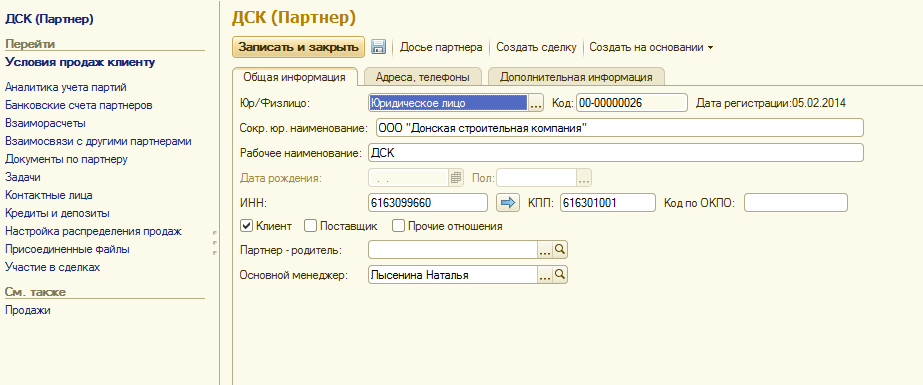The height and width of the screenshot is (385, 923).
Task: Open Условия продаж клиенту link
Action: point(80,62)
